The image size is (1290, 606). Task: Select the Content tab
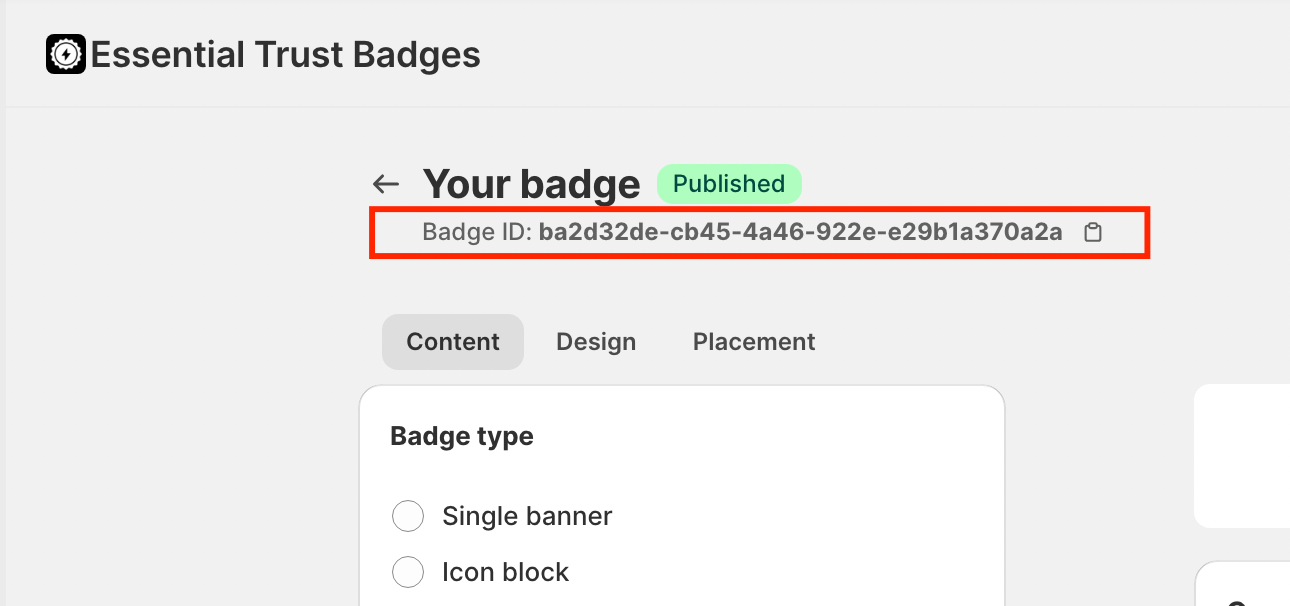453,342
